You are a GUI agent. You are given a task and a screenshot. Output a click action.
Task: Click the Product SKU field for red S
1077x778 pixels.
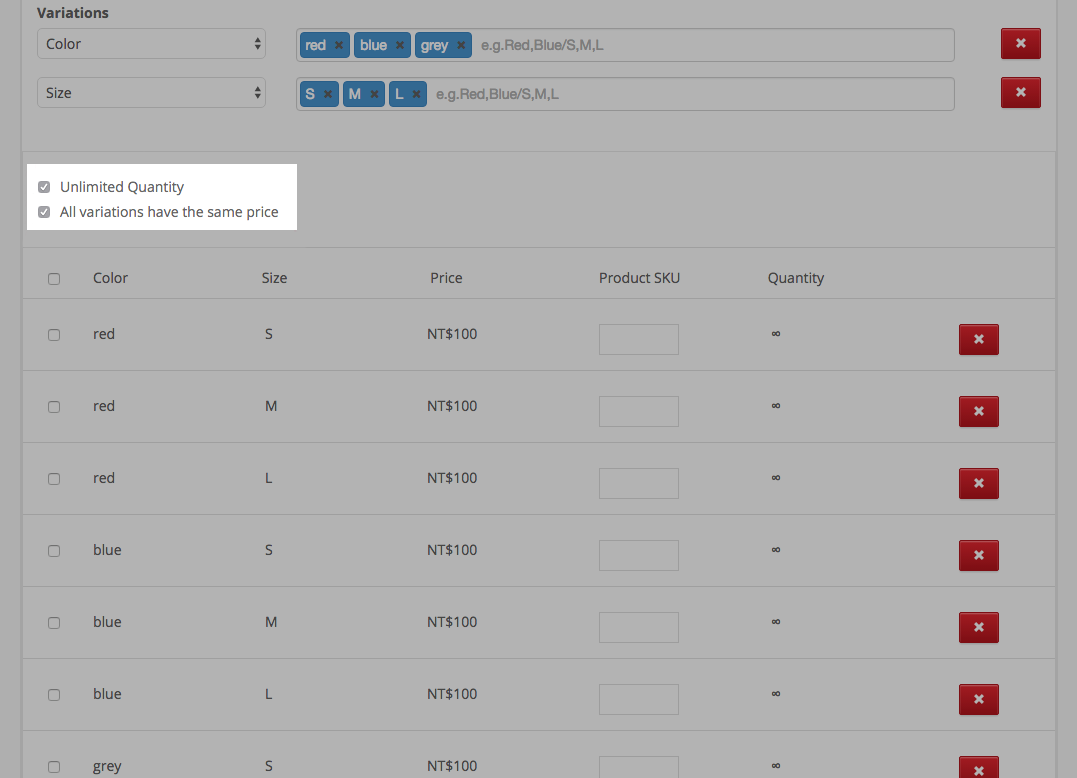[639, 339]
